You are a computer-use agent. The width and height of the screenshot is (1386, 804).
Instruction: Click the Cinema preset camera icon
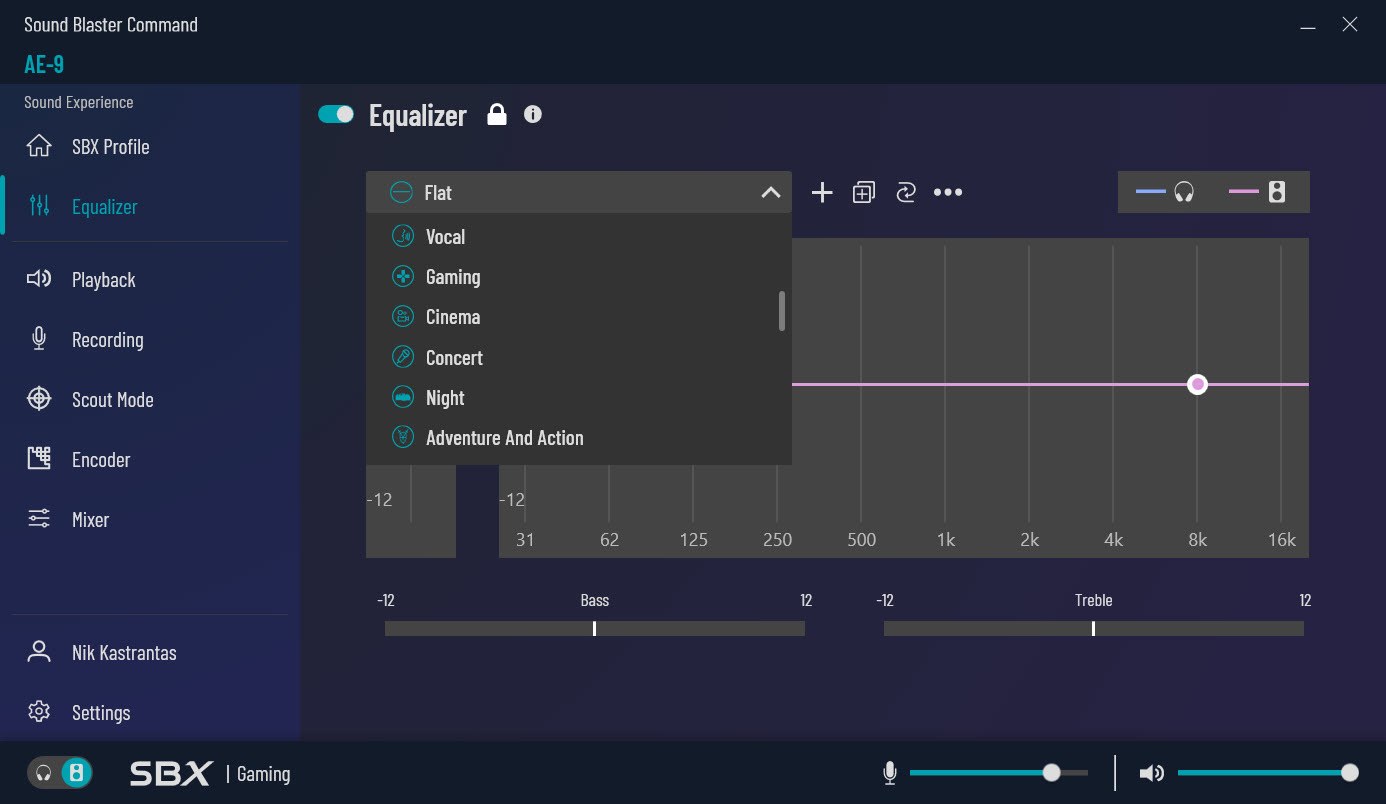tap(402, 316)
